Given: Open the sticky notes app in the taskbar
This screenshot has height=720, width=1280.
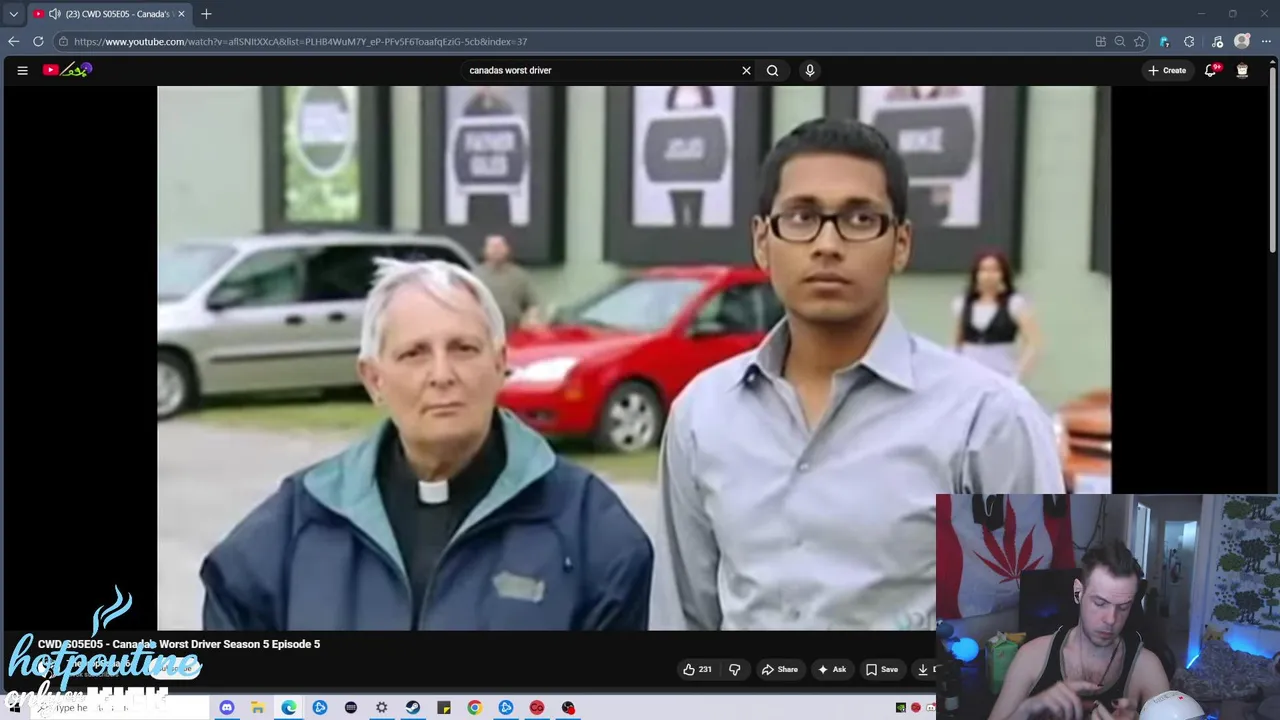Looking at the screenshot, I should 444,708.
